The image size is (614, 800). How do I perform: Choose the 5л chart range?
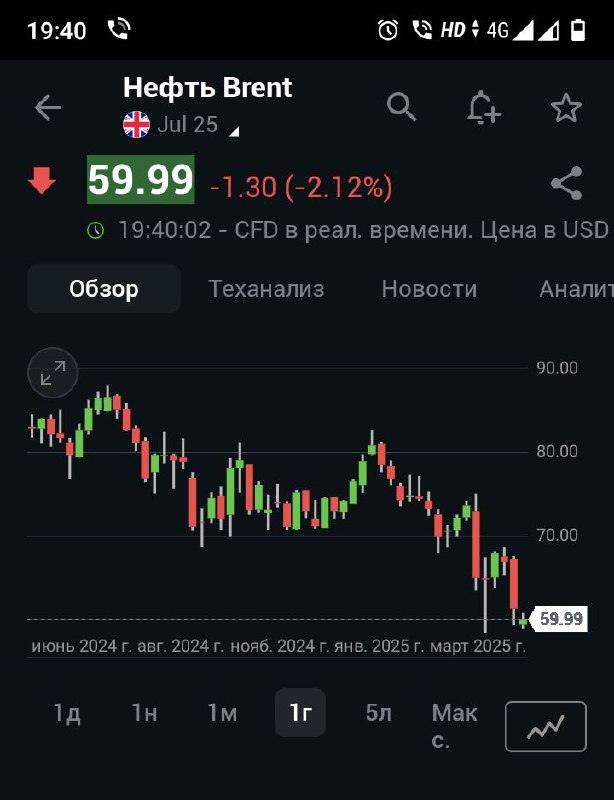point(379,713)
